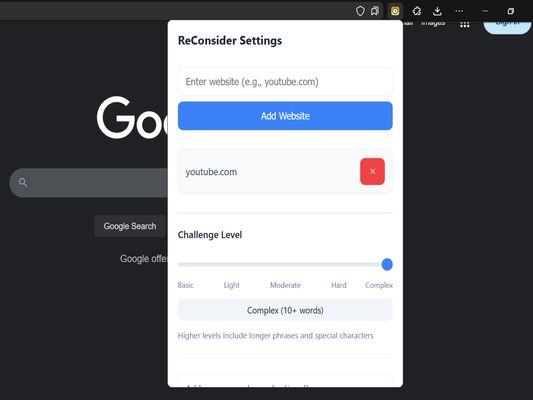
Task: Click the Challenge Level slider handle
Action: [x=387, y=264]
